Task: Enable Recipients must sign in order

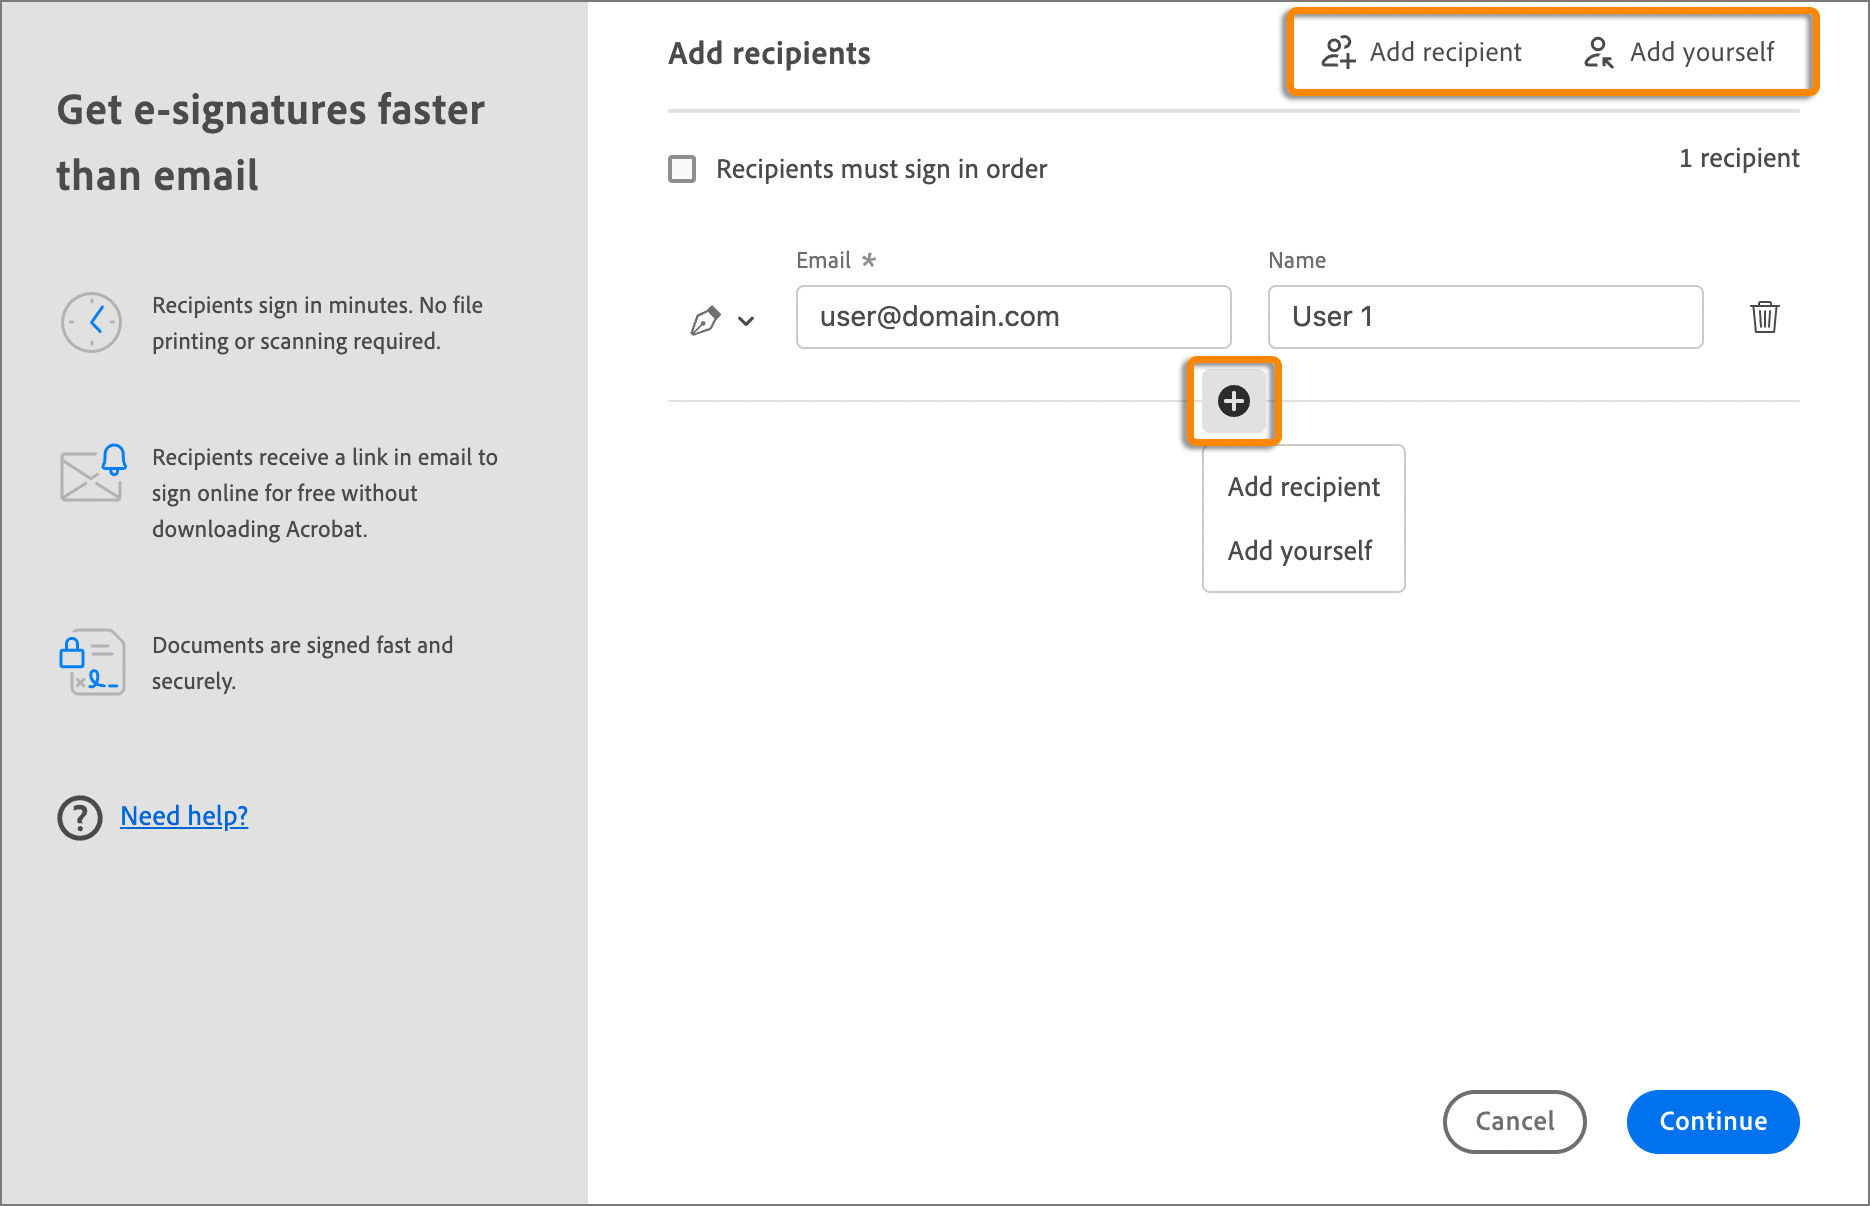Action: point(681,169)
